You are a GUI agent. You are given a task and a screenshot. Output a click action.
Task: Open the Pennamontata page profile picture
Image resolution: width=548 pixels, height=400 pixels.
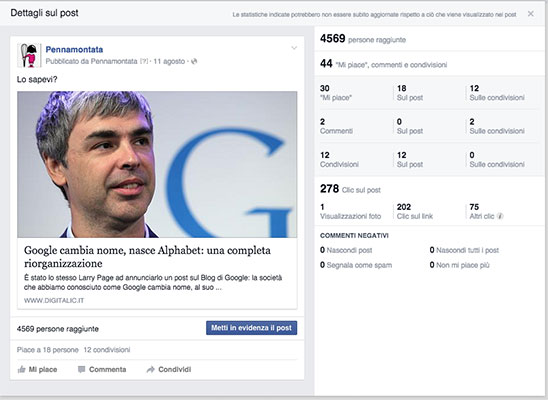tap(29, 55)
